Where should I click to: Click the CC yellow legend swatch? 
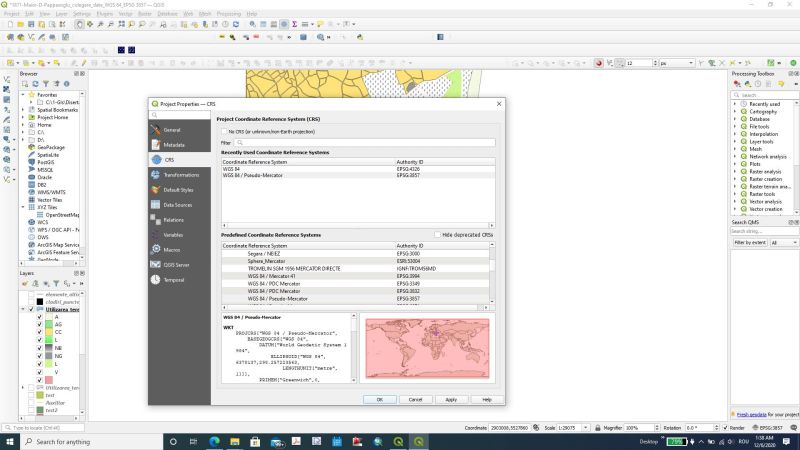[x=49, y=332]
